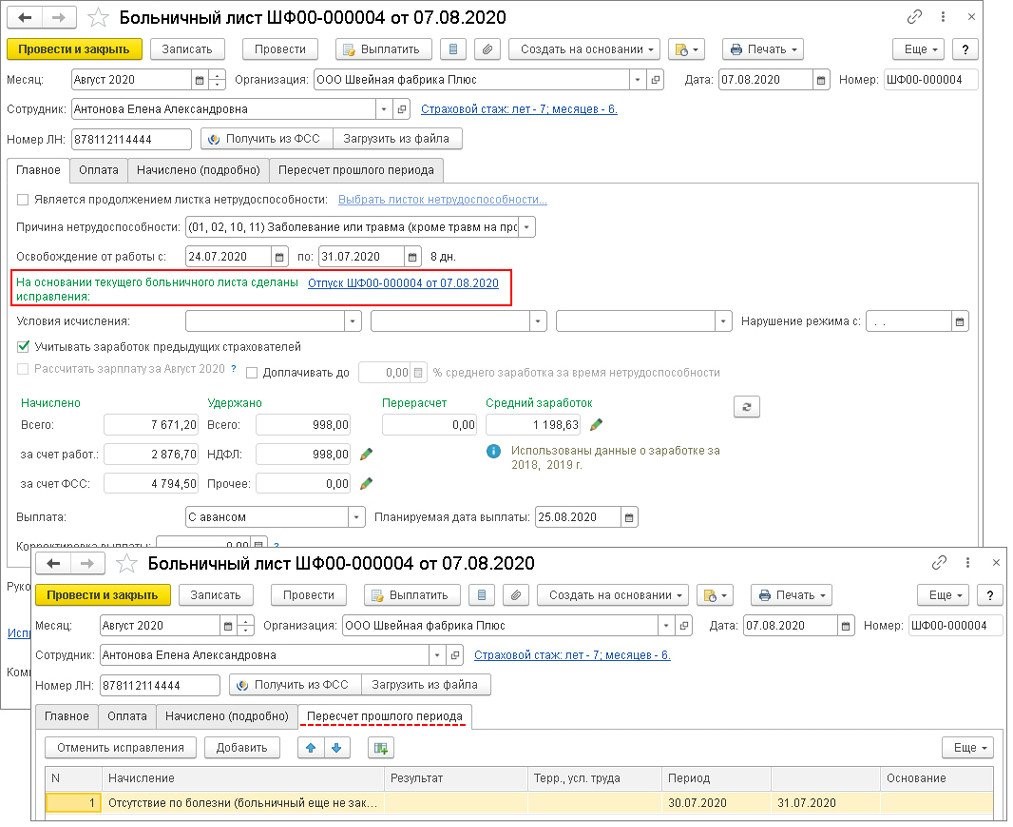
Task: Open 'Создать на основании' dropdown in top toolbar
Action: [x=585, y=49]
